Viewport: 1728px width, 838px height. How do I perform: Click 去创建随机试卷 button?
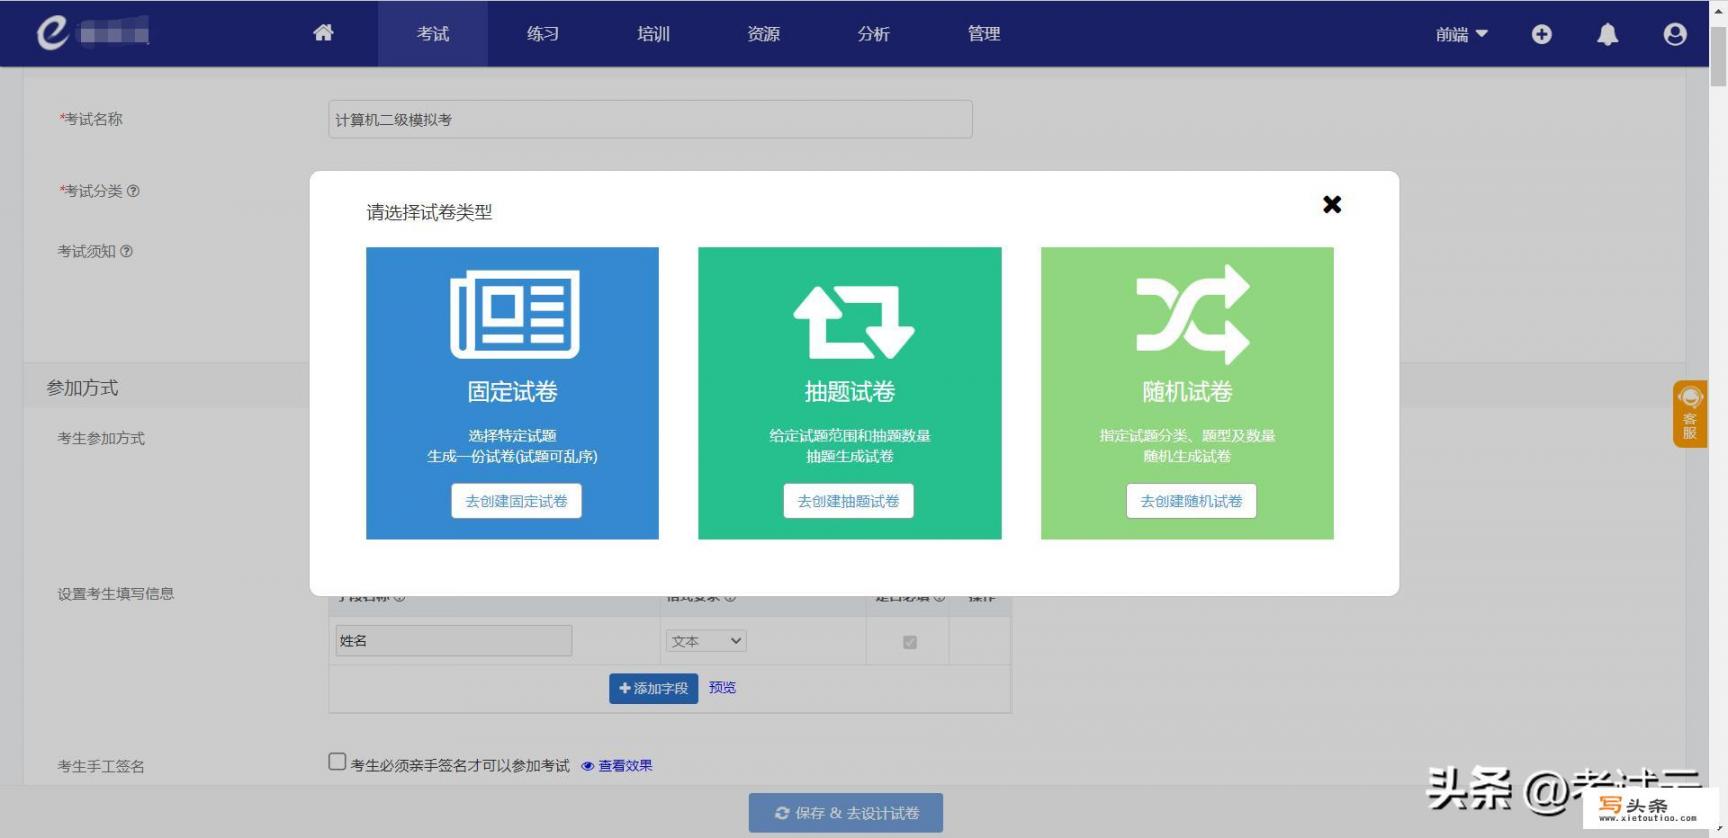1191,501
